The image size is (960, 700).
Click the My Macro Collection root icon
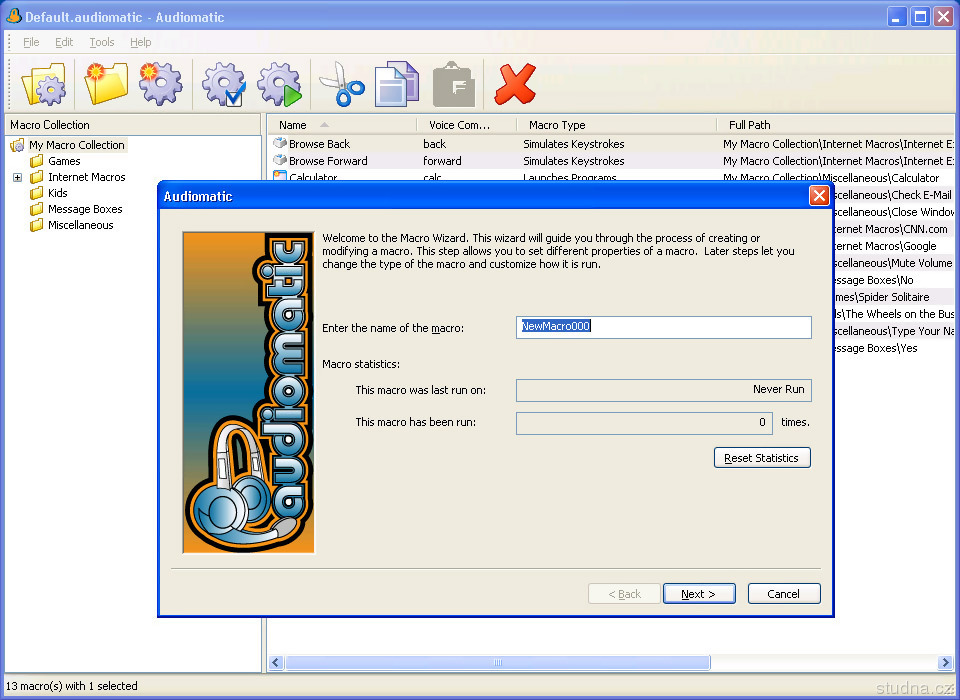17,145
